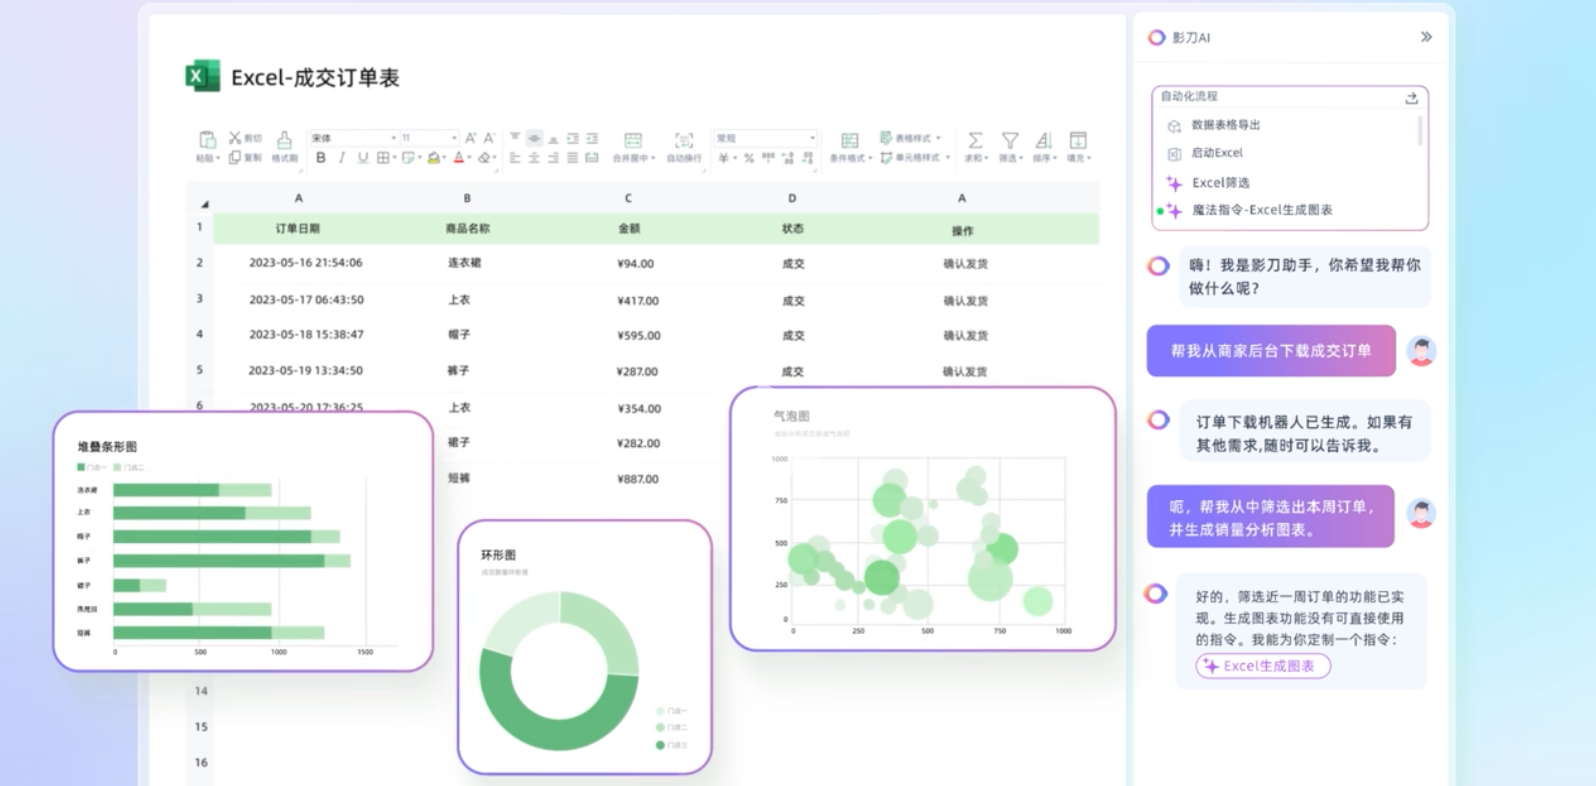This screenshot has height=786, width=1596.
Task: Click header cell 订单日期
Action: click(x=298, y=228)
